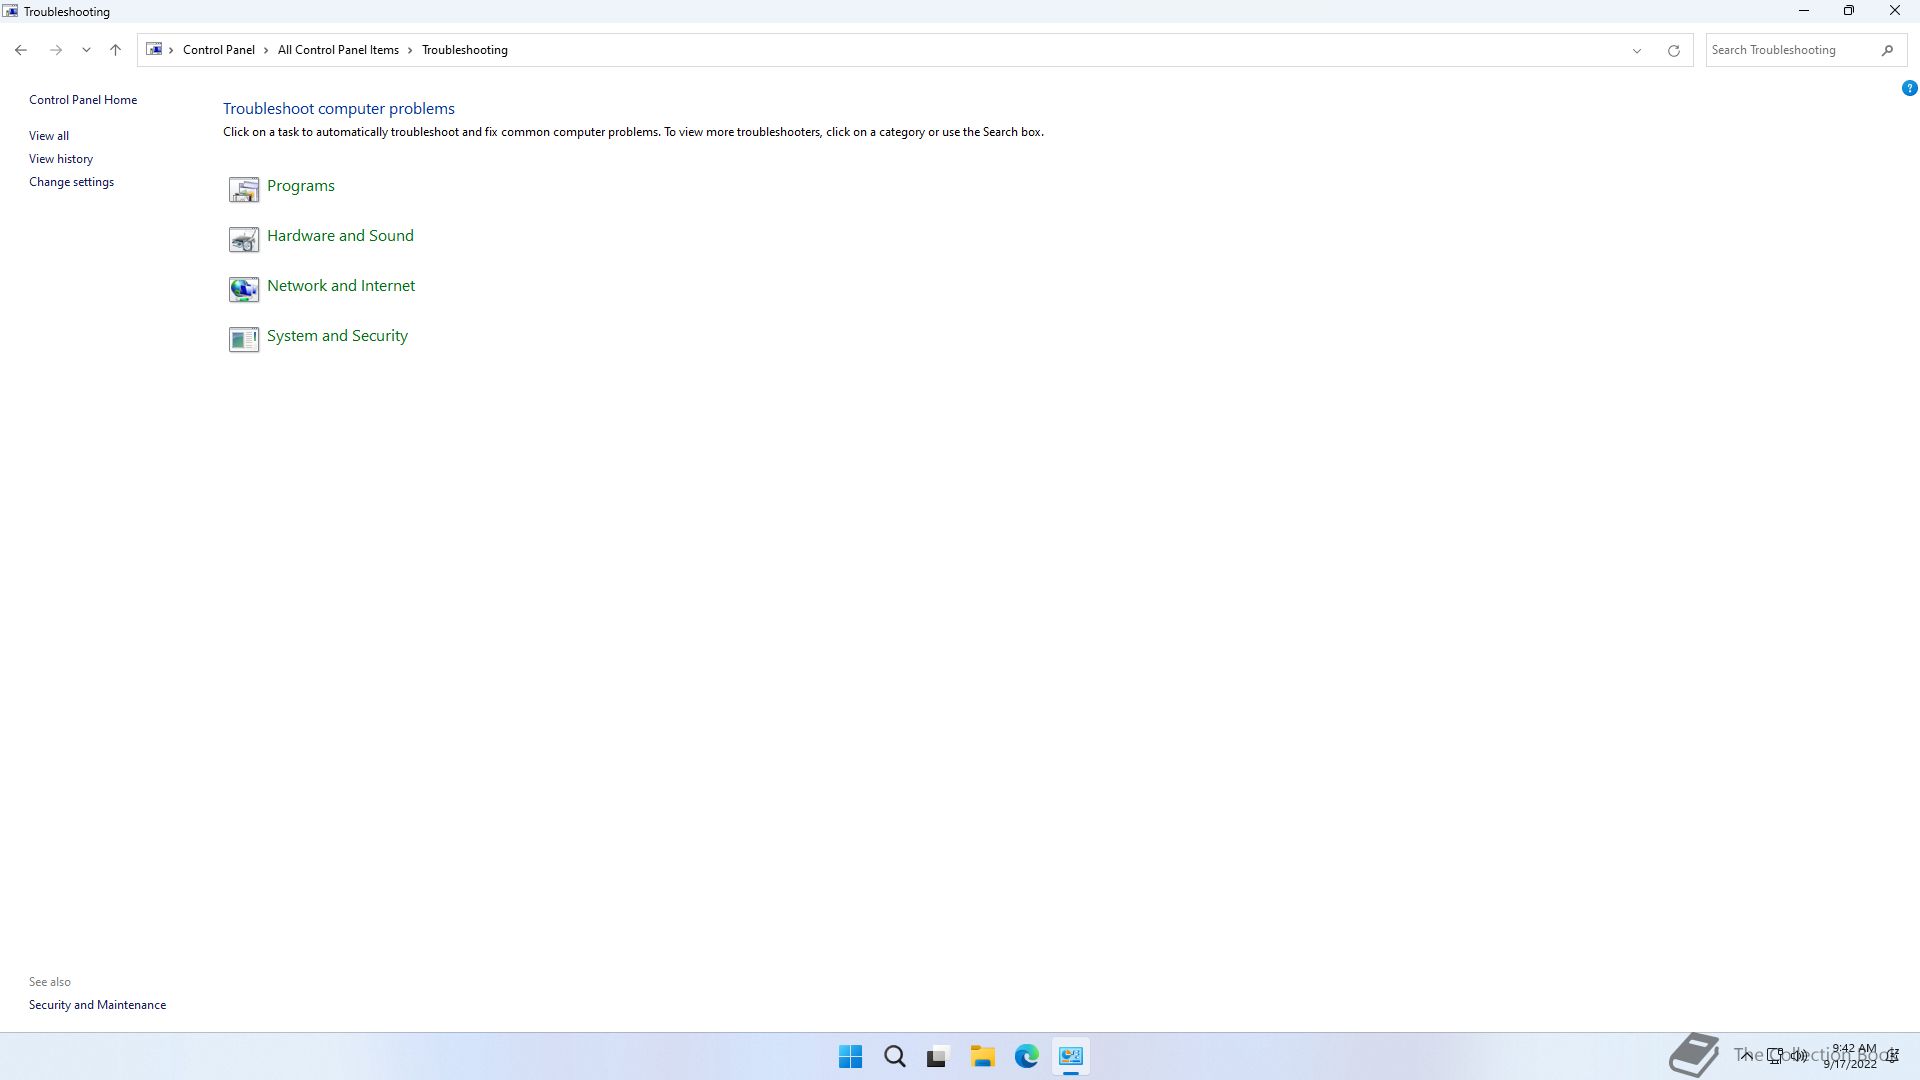Open the View all link
This screenshot has width=1920, height=1080.
[x=49, y=136]
